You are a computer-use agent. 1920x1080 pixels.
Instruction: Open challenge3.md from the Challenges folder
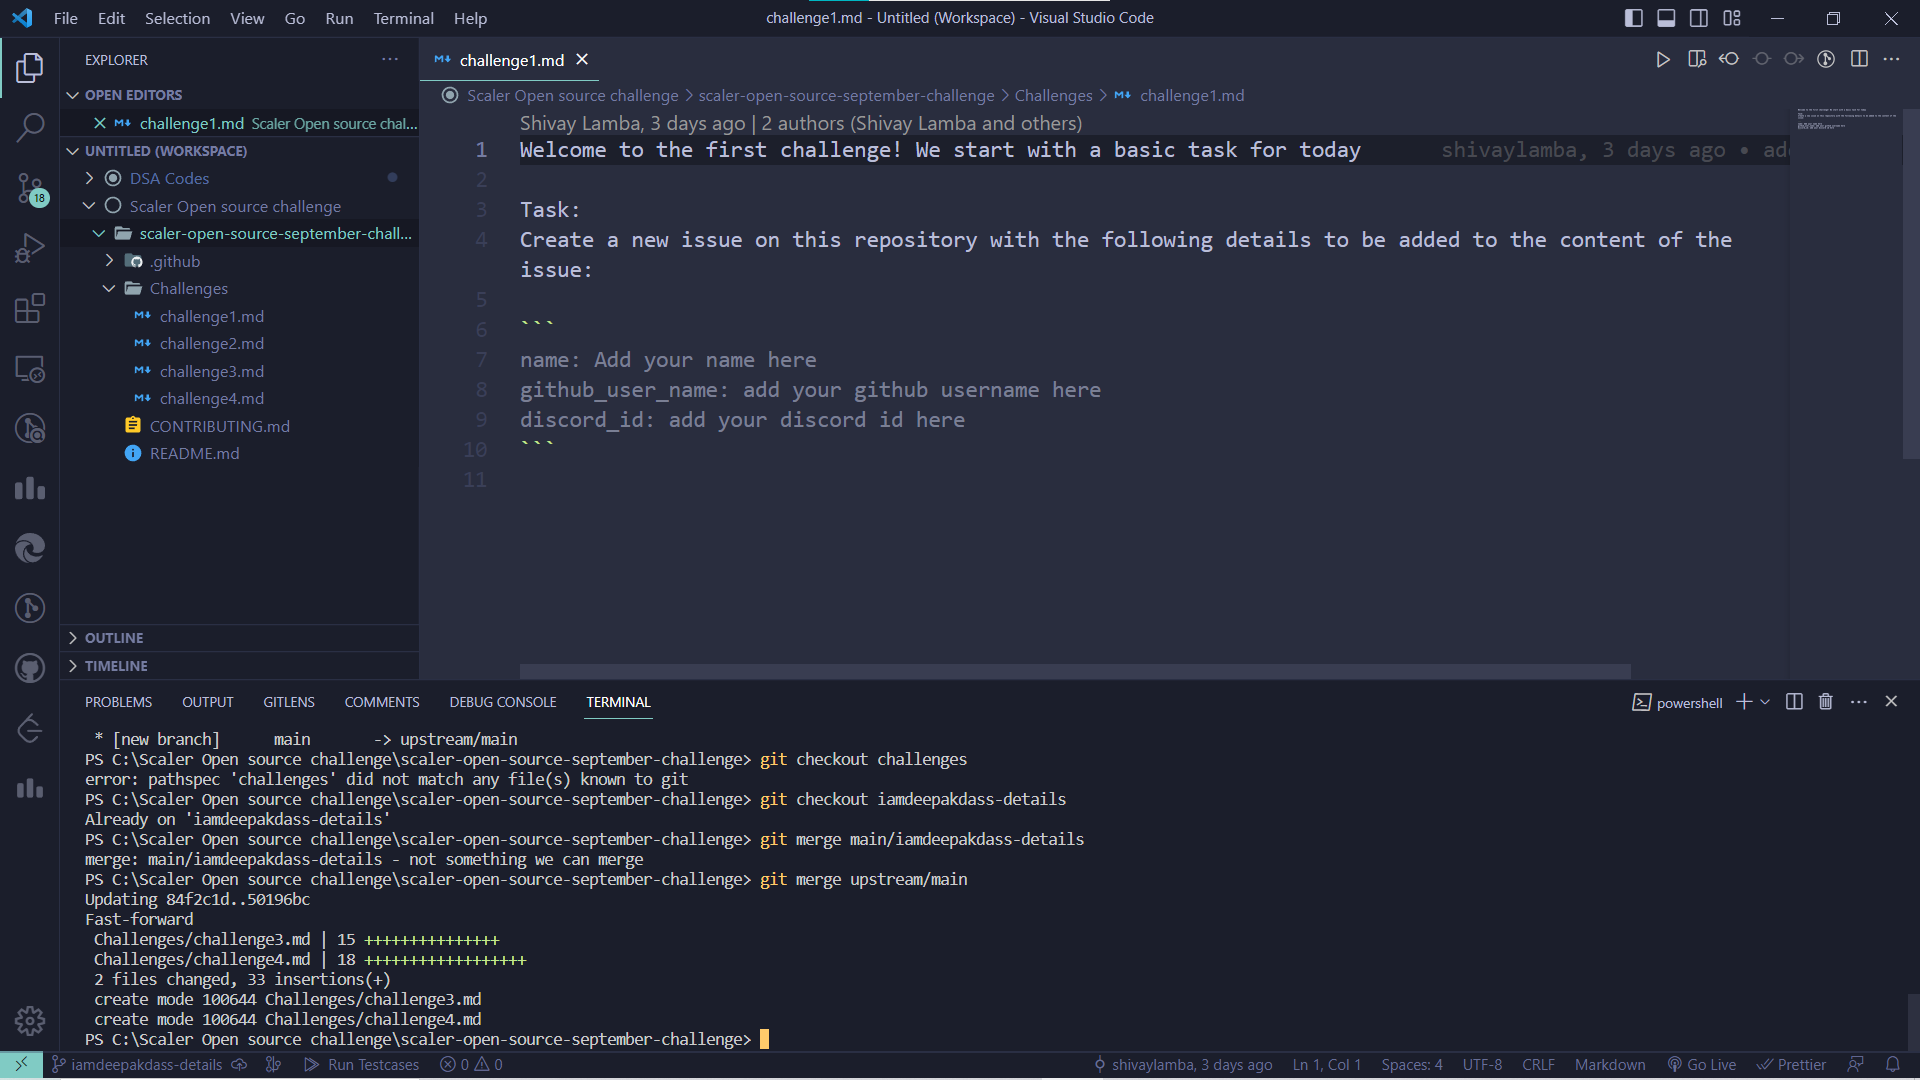211,370
